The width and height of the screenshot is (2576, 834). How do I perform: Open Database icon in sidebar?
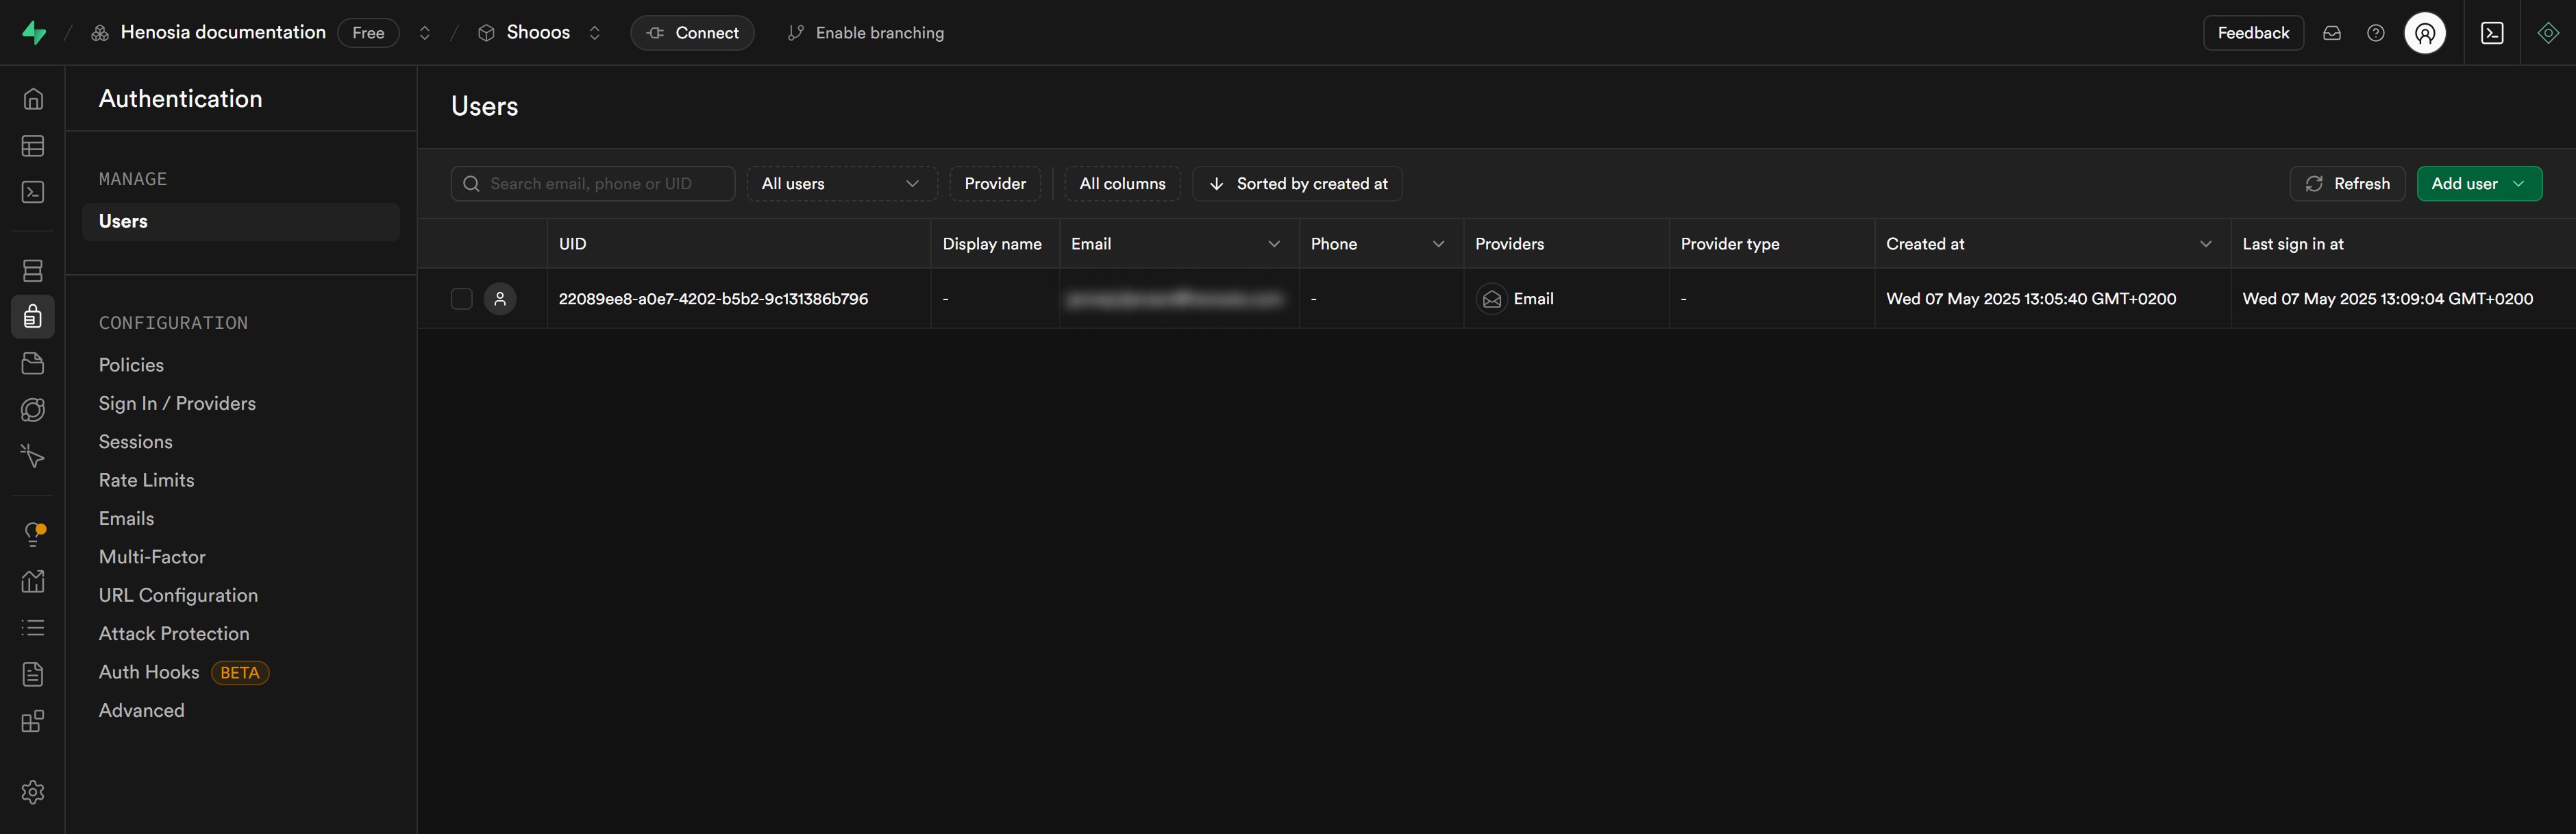(33, 271)
